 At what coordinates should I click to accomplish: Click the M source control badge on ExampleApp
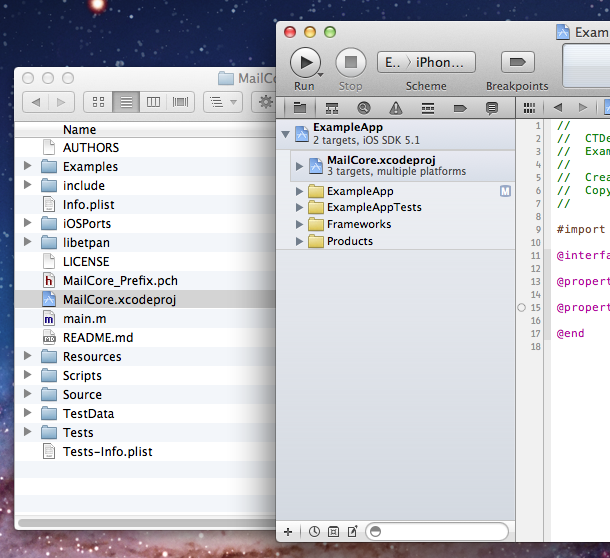point(505,191)
